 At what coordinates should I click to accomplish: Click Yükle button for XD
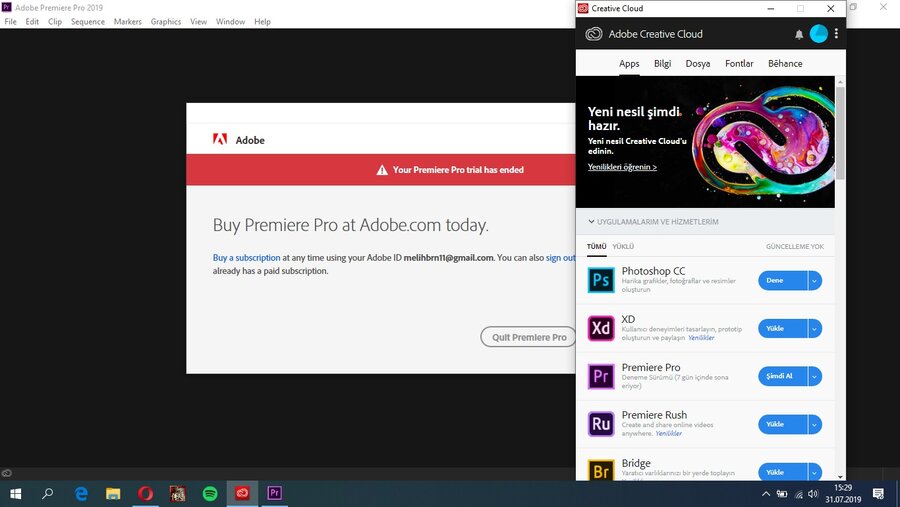pos(782,328)
